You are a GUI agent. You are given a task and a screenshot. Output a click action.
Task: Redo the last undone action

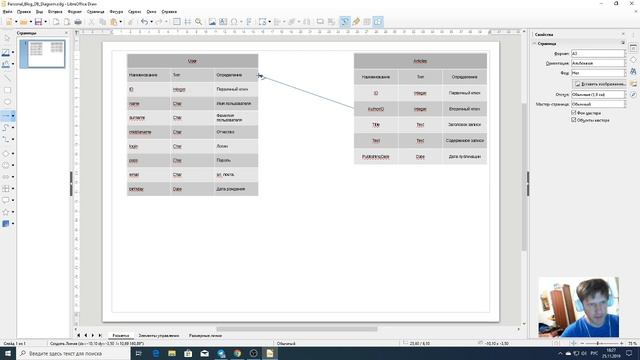[x=159, y=22]
